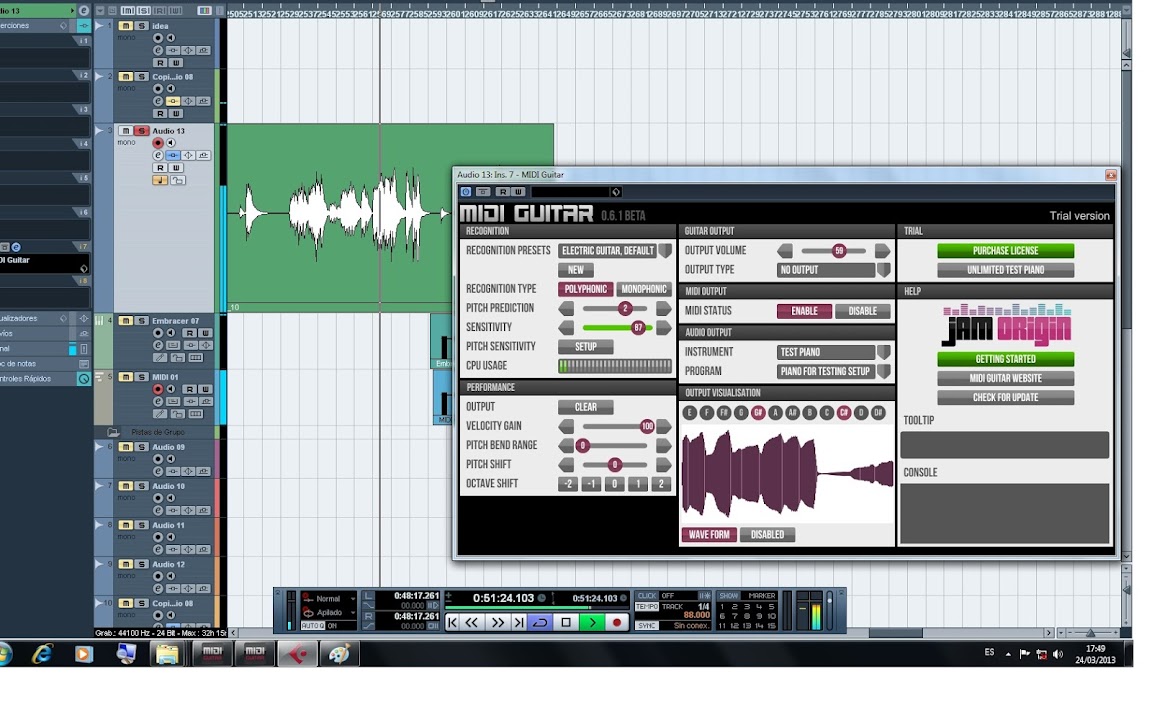Click the Pitch Sensitivity Setup button
The height and width of the screenshot is (720, 1152).
coord(585,347)
